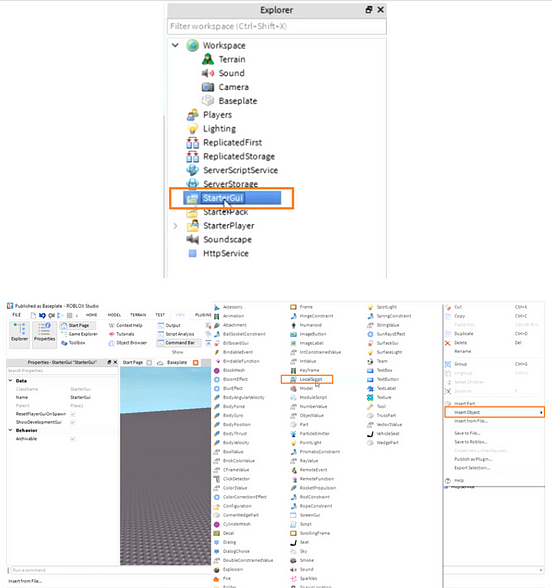Click the ReplicatedStorage icon
Screen dimensions: 552x588
tap(192, 156)
